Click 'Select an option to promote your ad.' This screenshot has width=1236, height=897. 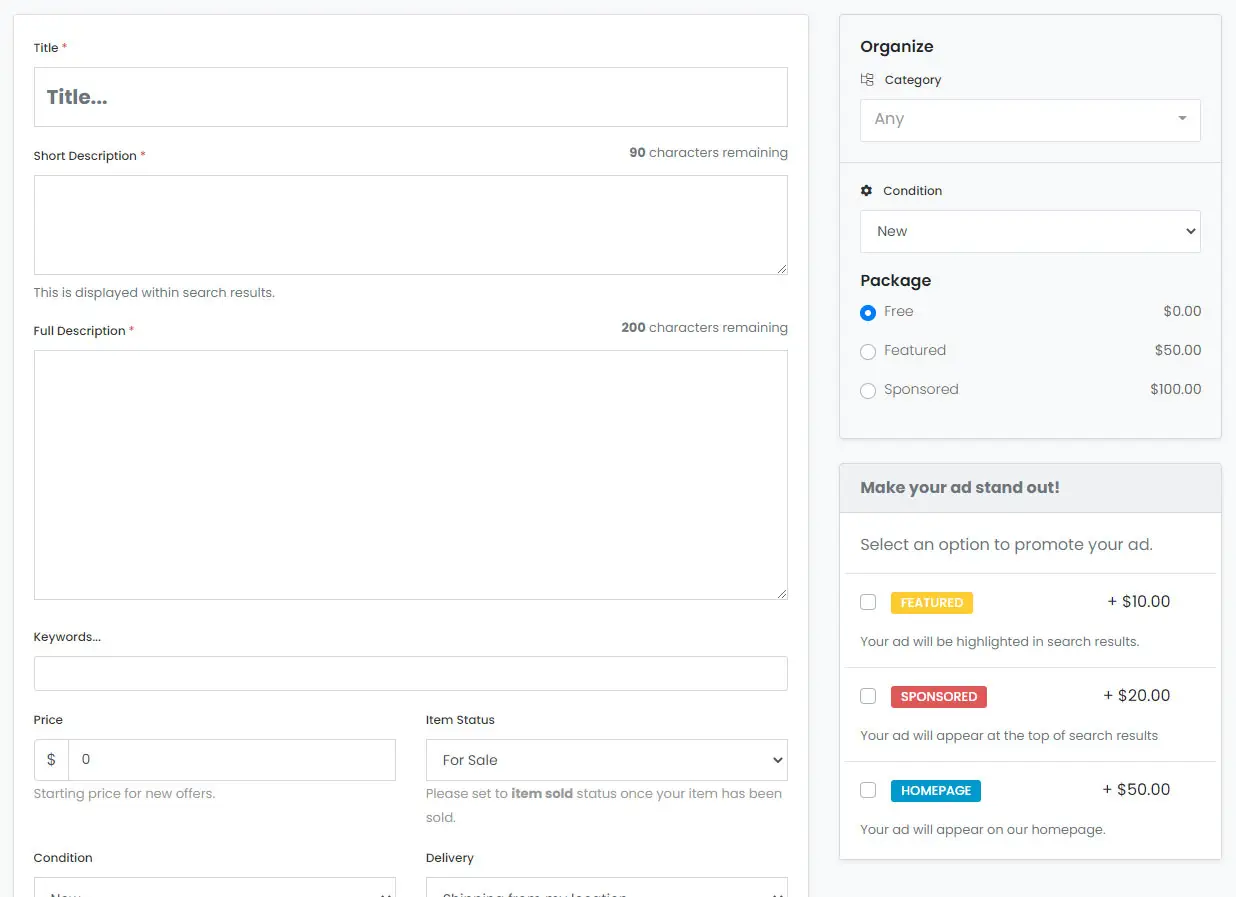coord(1006,545)
